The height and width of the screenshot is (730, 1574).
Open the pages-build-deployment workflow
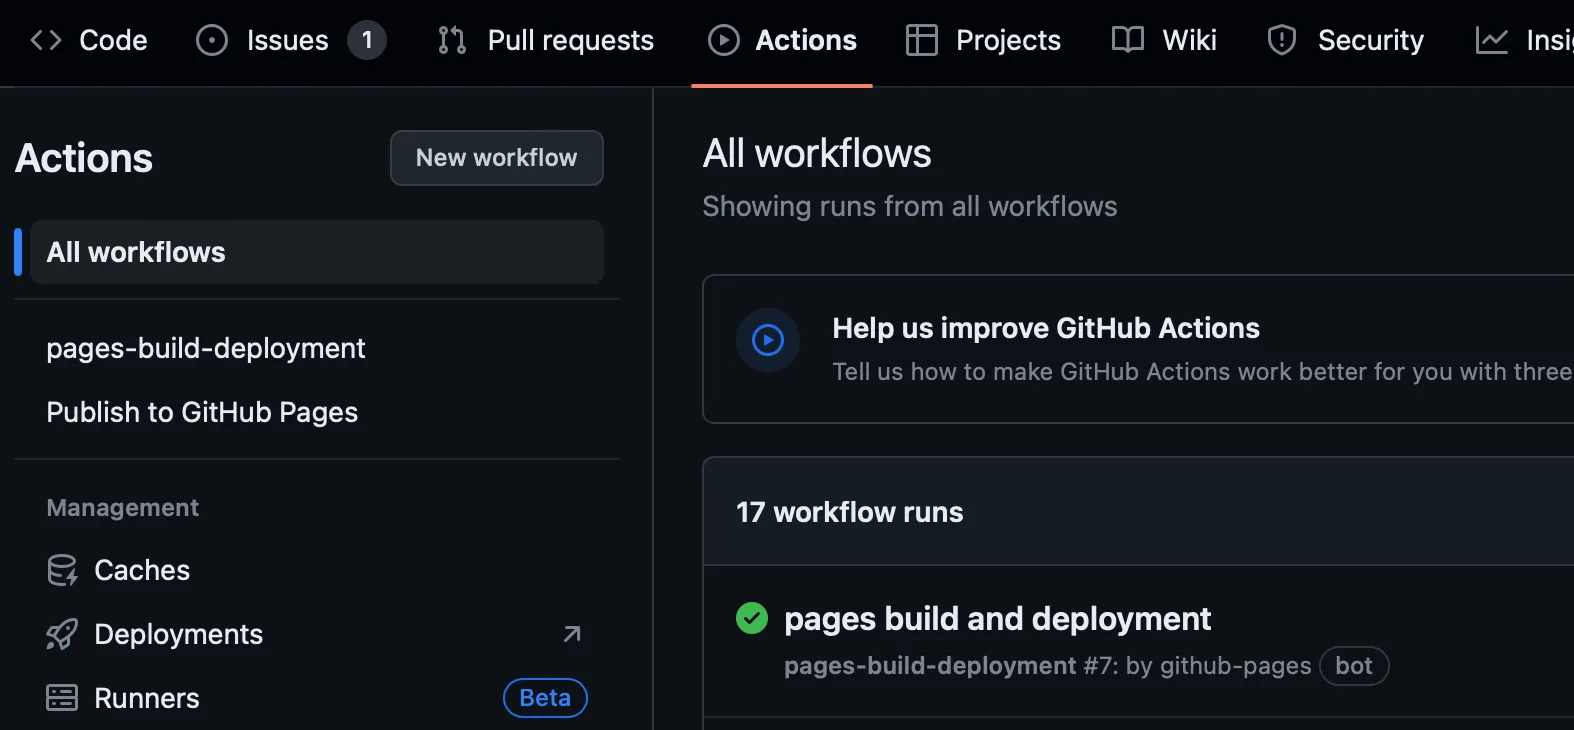[206, 348]
